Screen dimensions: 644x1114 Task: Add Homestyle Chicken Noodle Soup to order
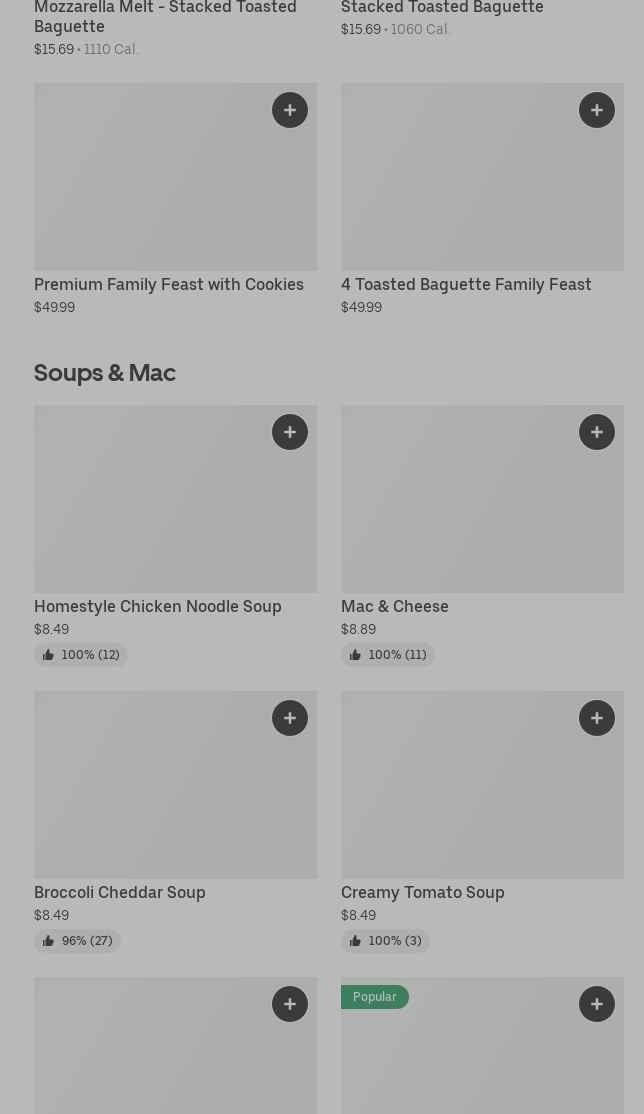290,432
